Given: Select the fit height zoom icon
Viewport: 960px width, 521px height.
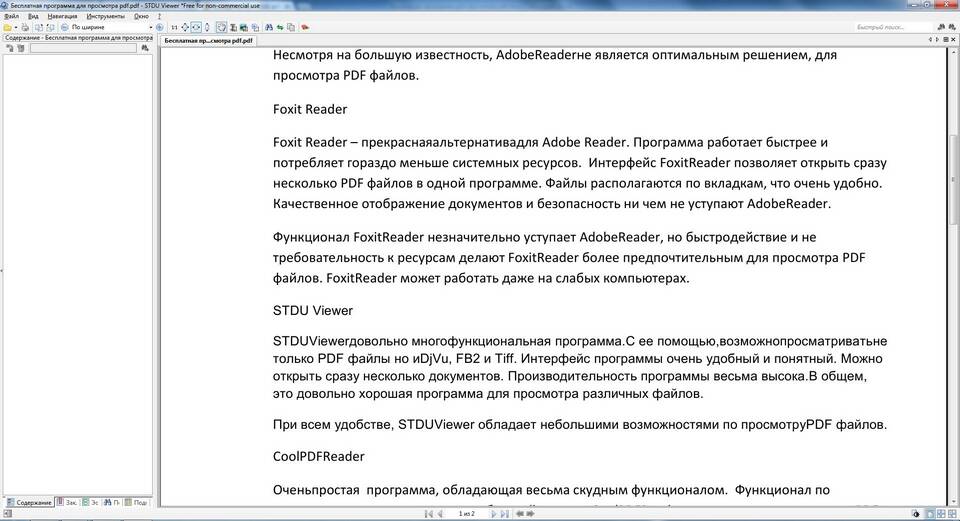Looking at the screenshot, I should pos(207,28).
